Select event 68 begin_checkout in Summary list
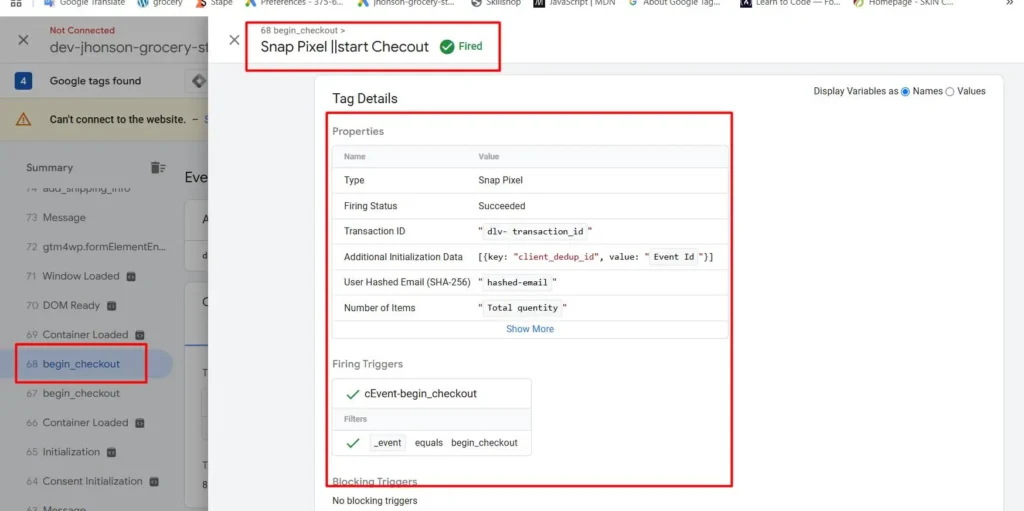1024x511 pixels. pos(81,364)
